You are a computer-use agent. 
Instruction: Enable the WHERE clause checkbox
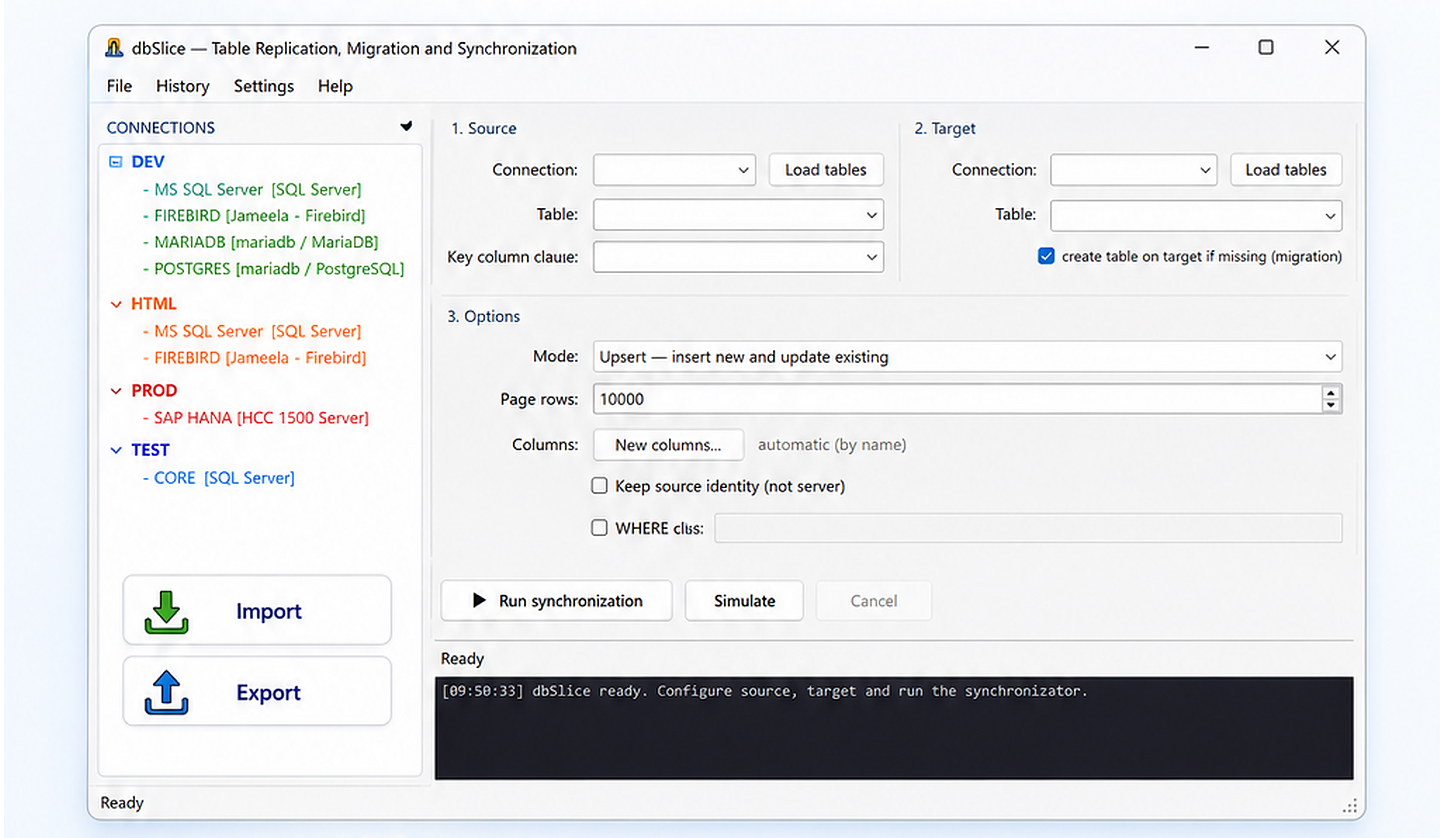[x=600, y=528]
